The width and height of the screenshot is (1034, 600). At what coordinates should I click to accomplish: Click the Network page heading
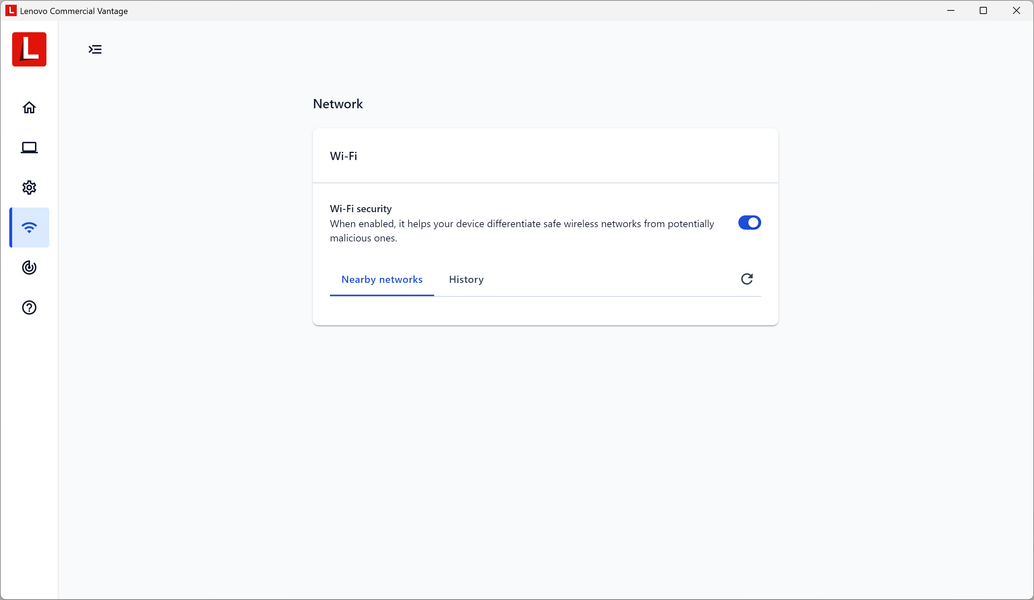click(338, 104)
